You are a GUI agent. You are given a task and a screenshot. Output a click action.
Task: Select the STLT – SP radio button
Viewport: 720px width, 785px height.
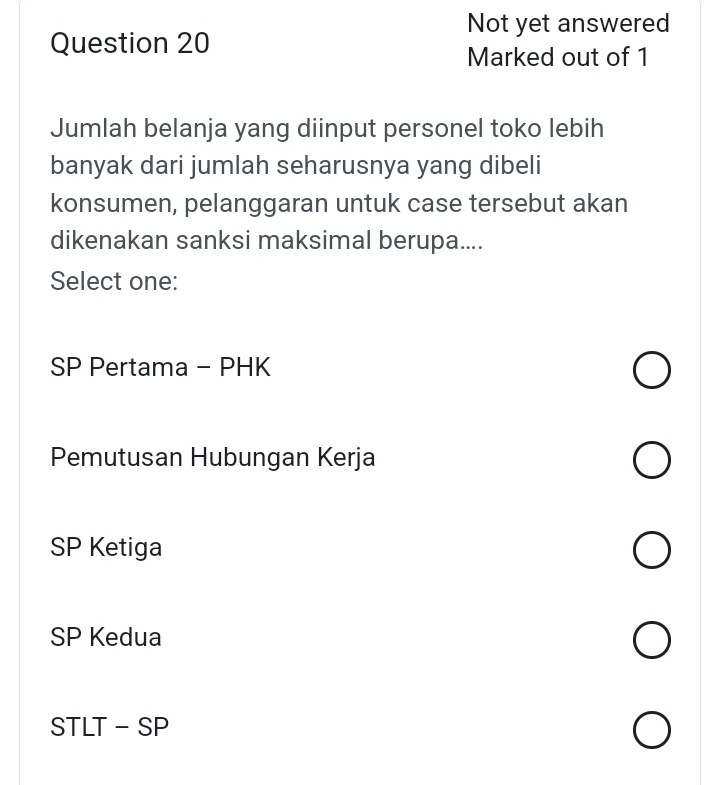[651, 730]
